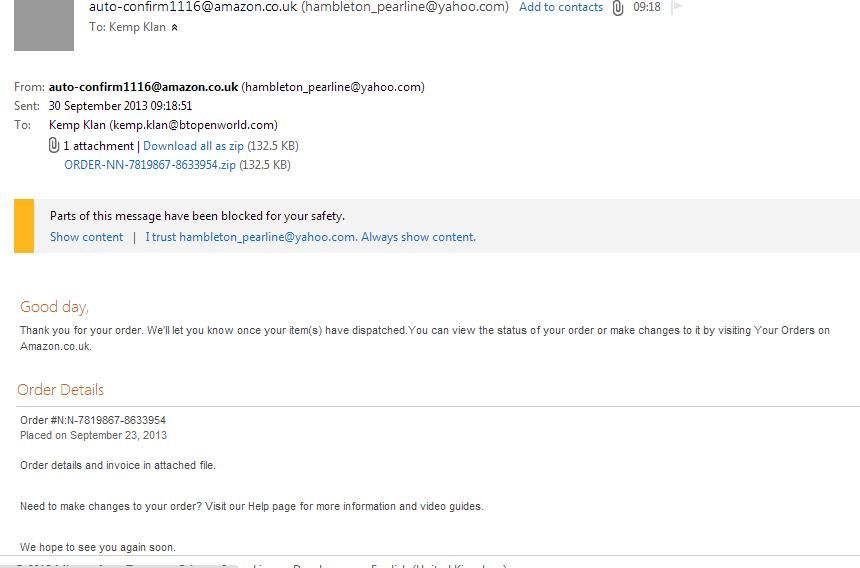Click I trust hambleton_pearline@yahoo.com Always show content
Image resolution: width=860 pixels, height=568 pixels.
[x=310, y=237]
